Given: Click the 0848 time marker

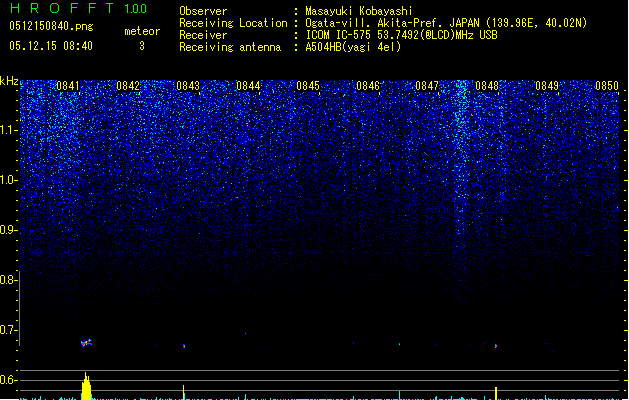Looking at the screenshot, I should (487, 86).
